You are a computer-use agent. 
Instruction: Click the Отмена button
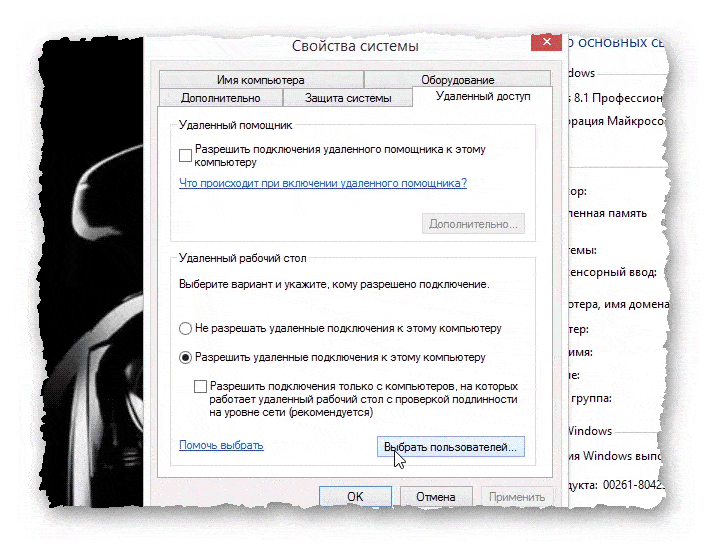[436, 496]
